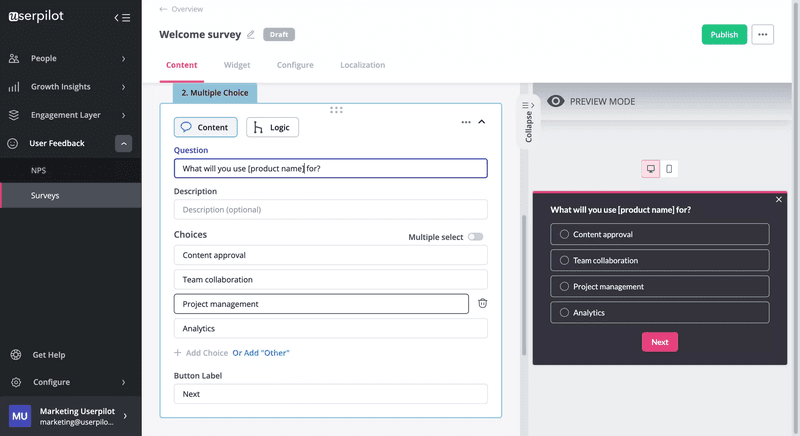Click the Content approval choice field

pos(331,255)
